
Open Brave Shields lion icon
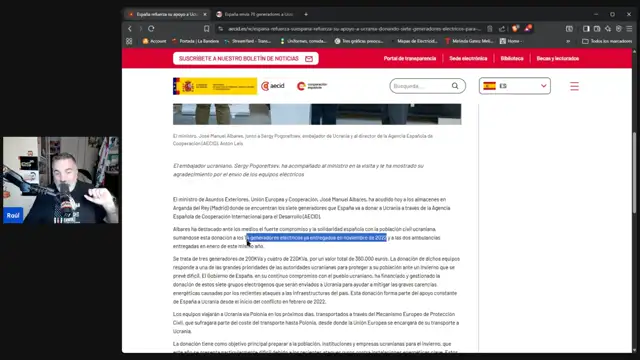[516, 29]
